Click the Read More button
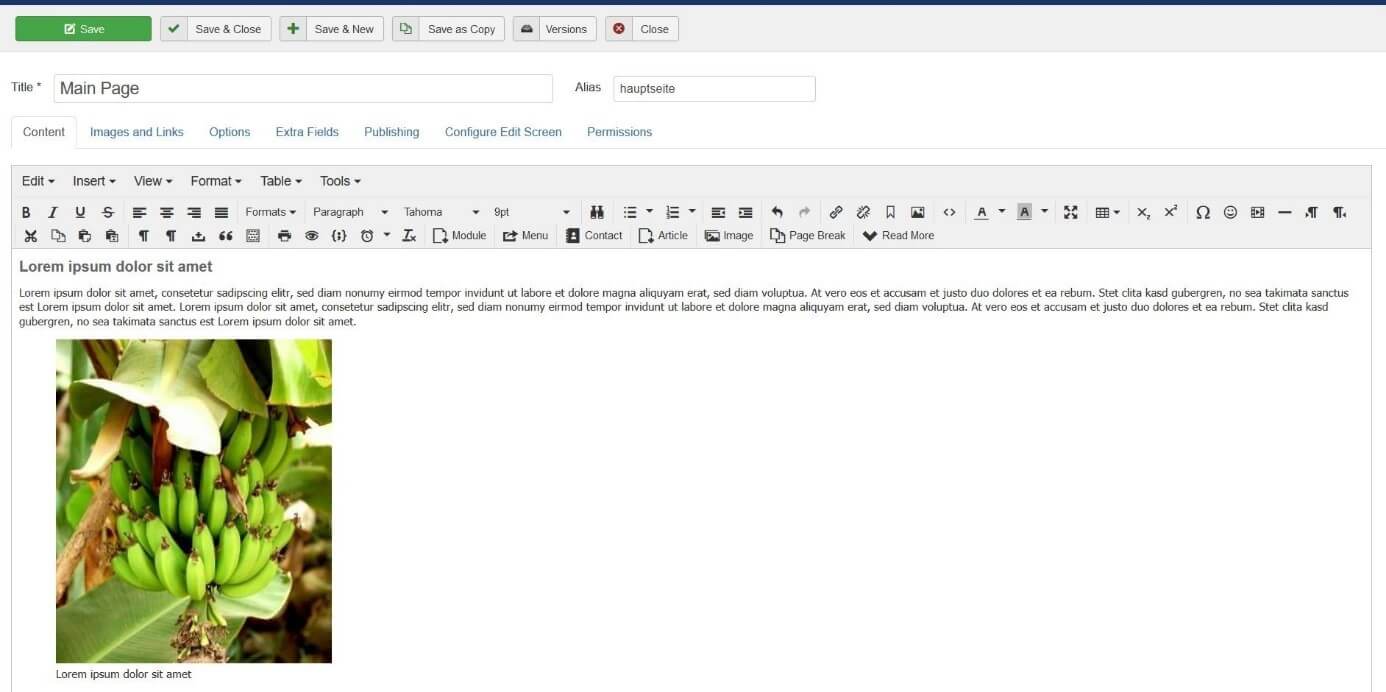The width and height of the screenshot is (1386, 692). 898,236
